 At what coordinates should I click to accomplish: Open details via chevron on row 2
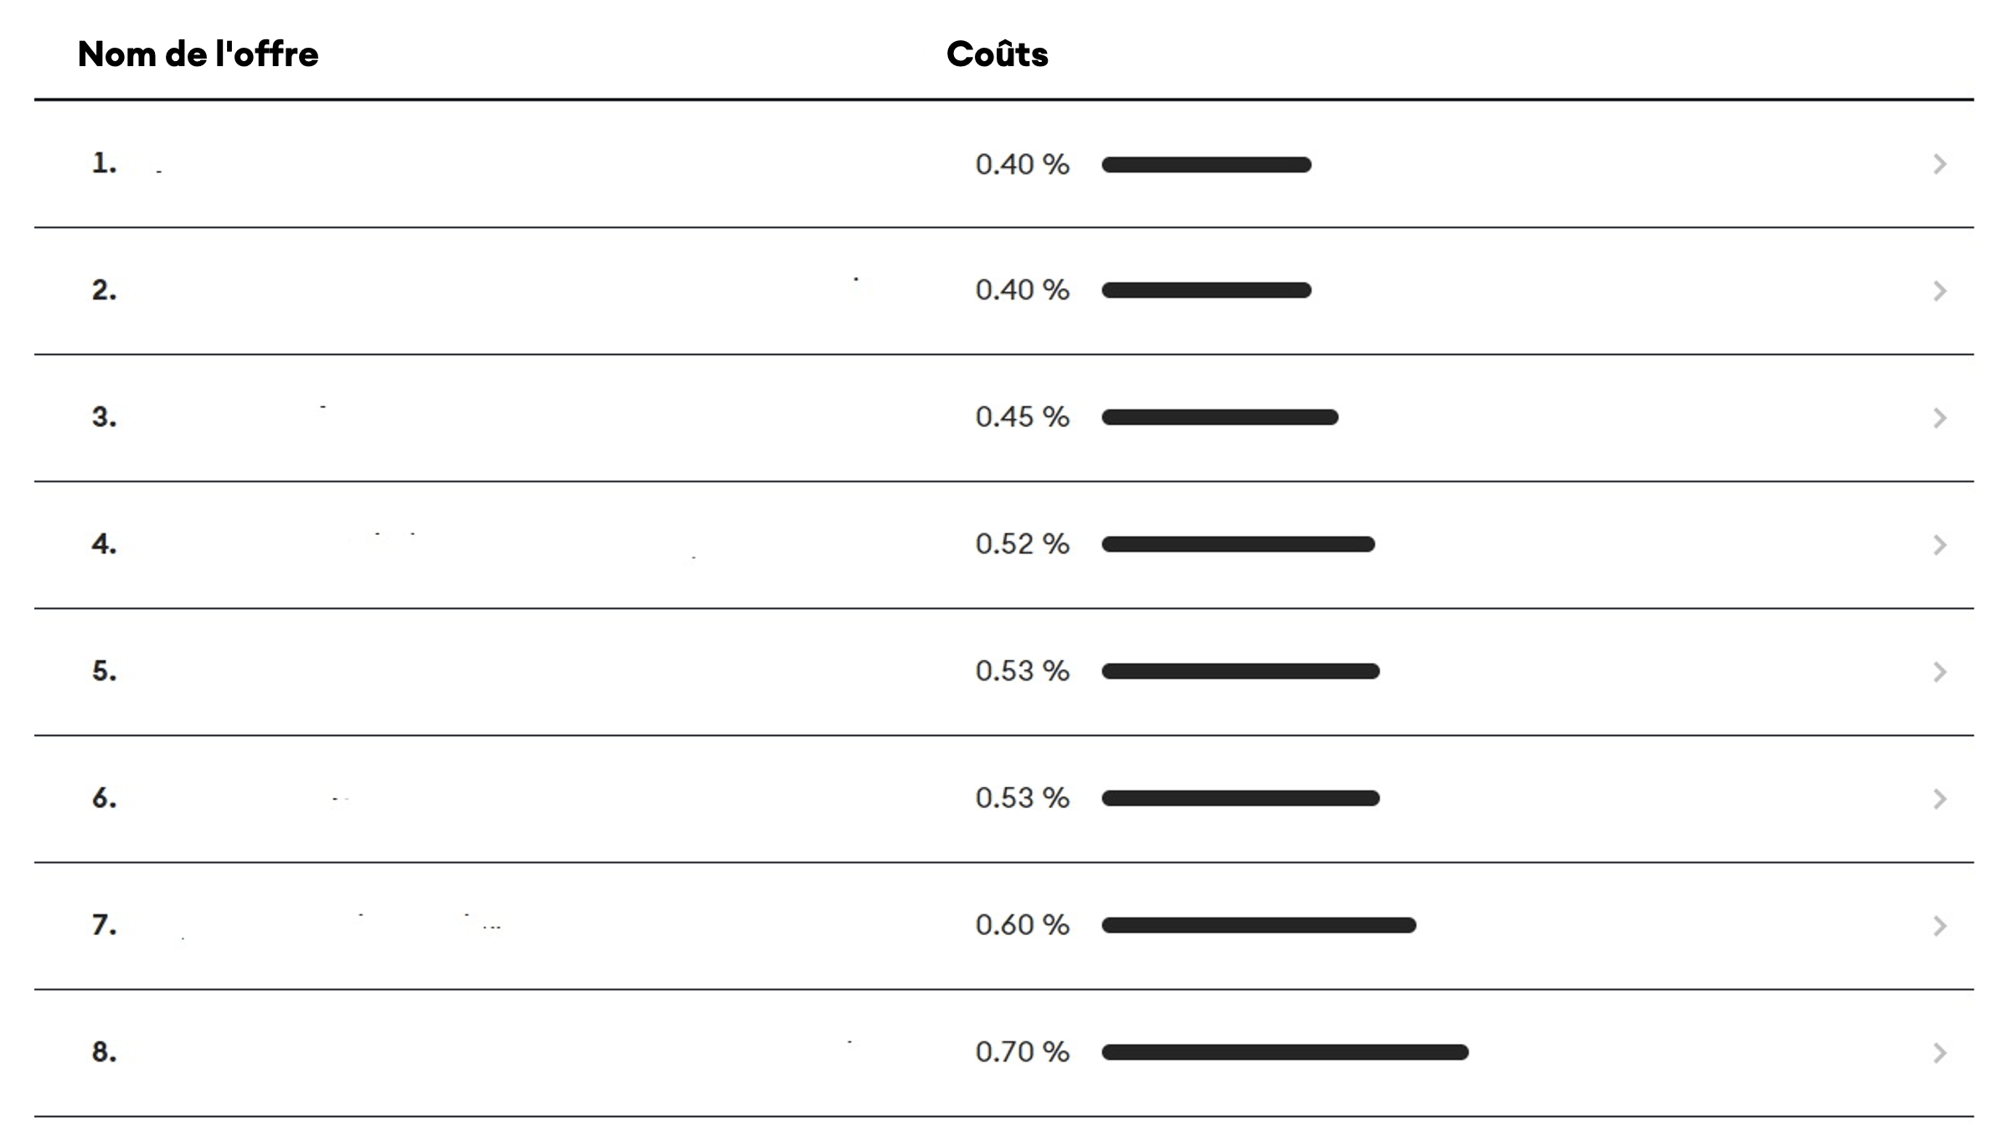(x=1939, y=291)
